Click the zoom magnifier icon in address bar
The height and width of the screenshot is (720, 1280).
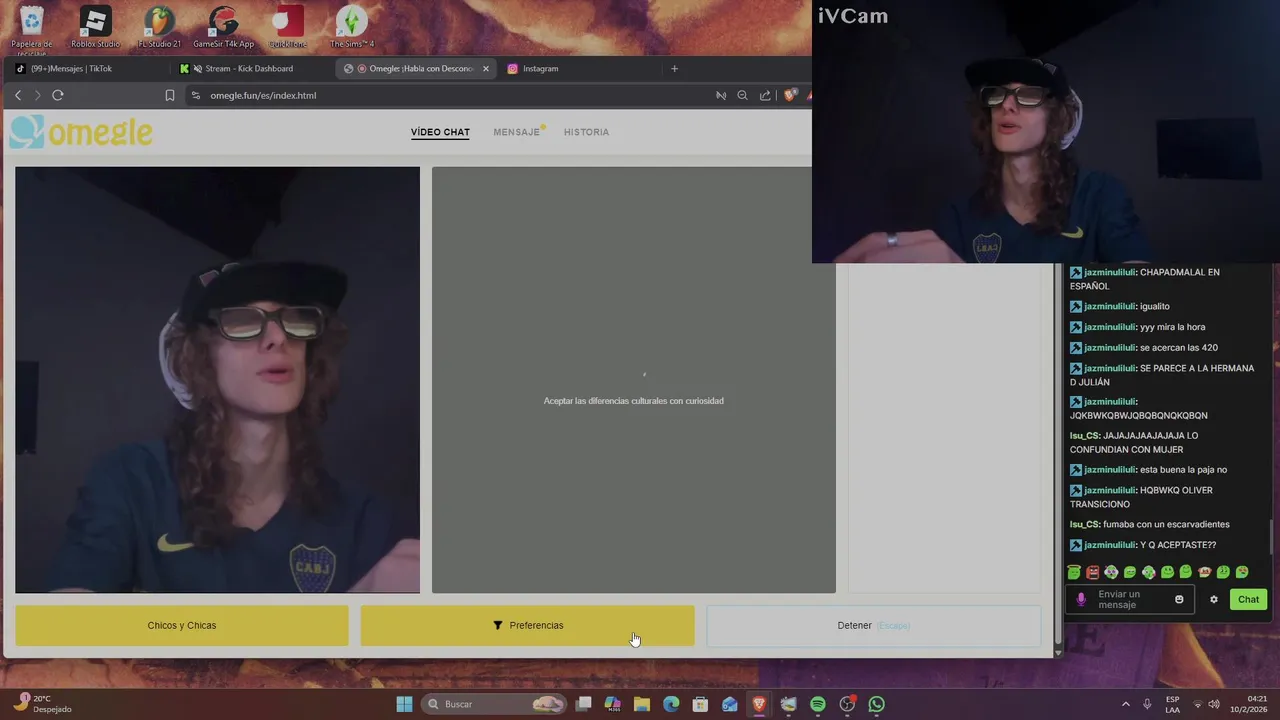pos(742,95)
